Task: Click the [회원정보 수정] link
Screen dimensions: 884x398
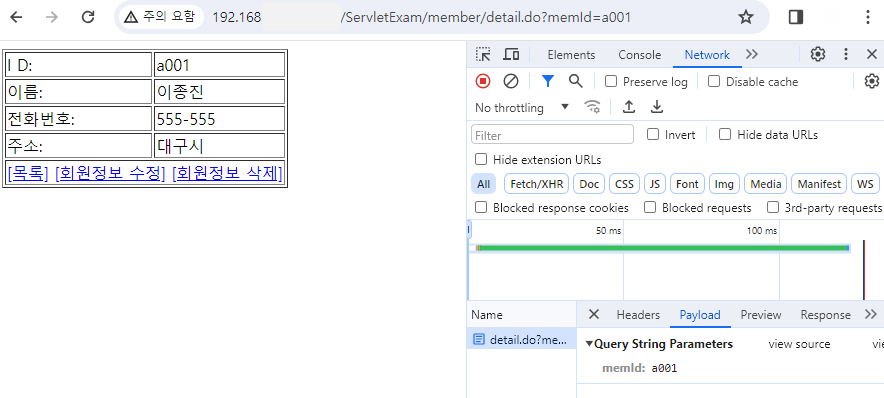Action: (110, 174)
